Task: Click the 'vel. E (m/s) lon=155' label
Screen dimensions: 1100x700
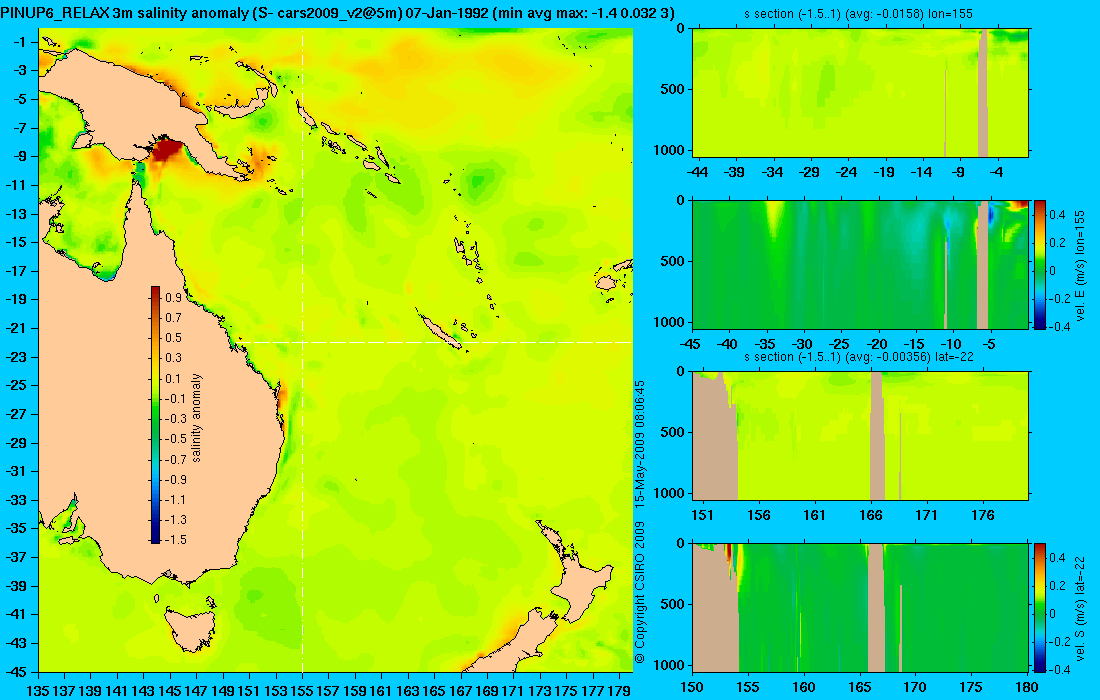Action: coord(1080,264)
